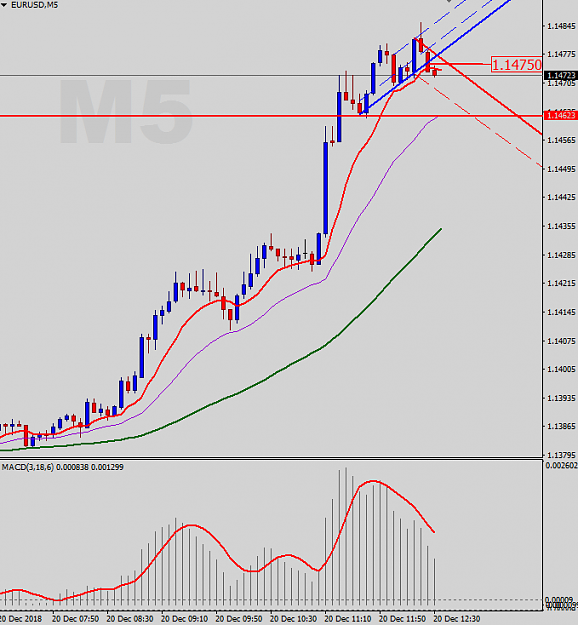Click the 1.14005 price axis value
The height and width of the screenshot is (625, 578).
(x=562, y=369)
